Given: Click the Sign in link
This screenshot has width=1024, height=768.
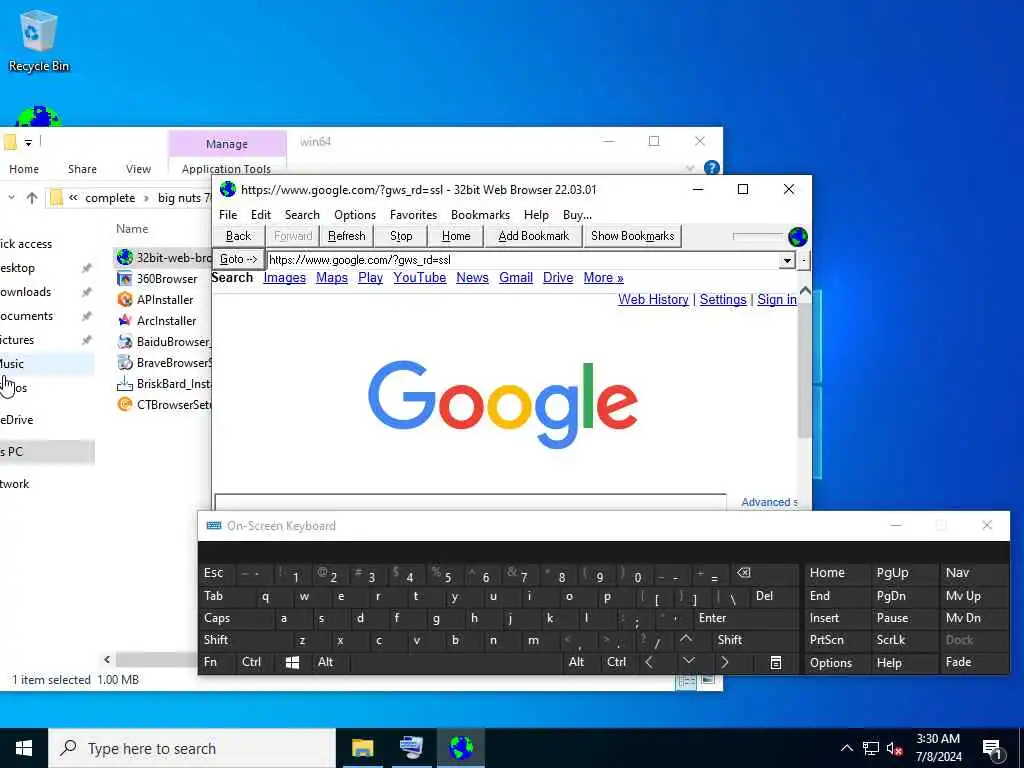Looking at the screenshot, I should pos(776,299).
